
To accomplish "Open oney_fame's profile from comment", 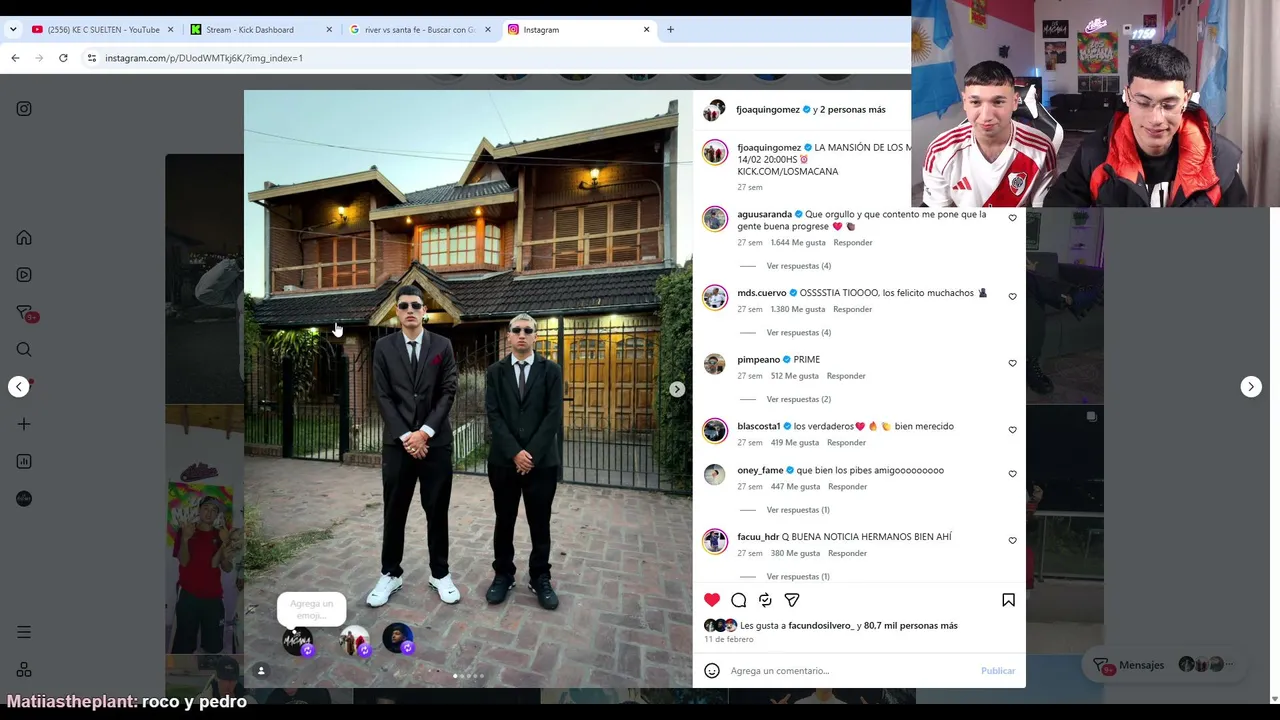I will [x=760, y=470].
